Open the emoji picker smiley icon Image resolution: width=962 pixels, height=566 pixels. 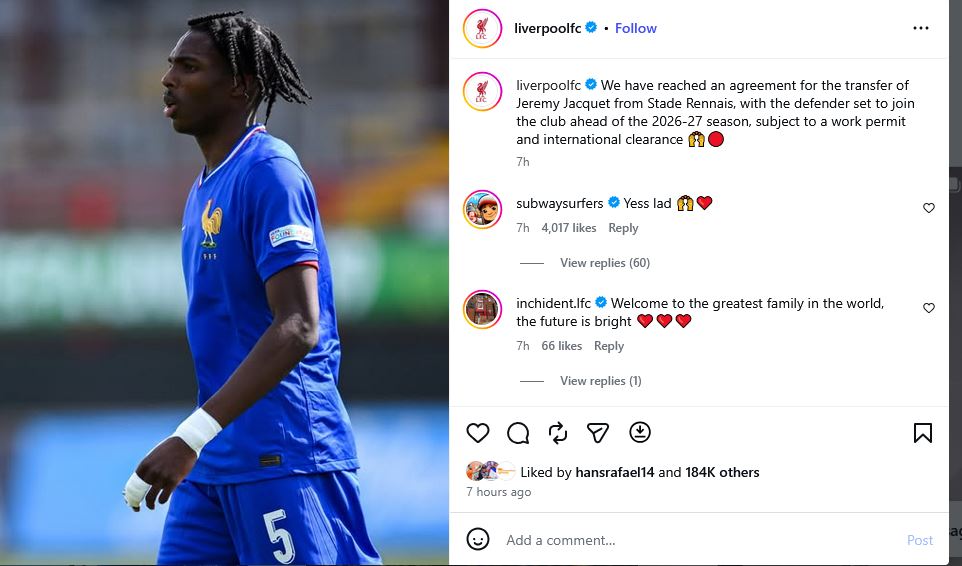click(x=478, y=540)
